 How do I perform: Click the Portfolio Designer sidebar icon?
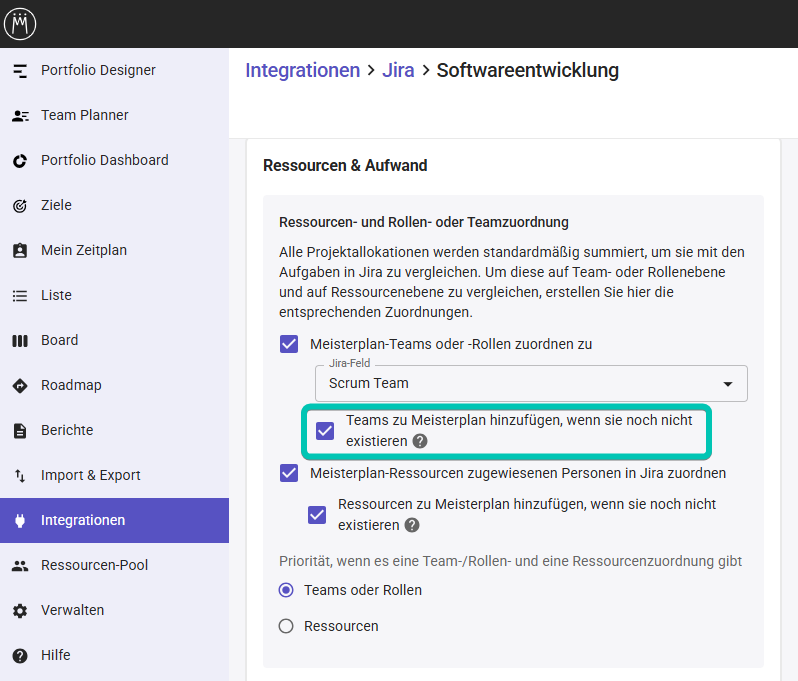(20, 71)
